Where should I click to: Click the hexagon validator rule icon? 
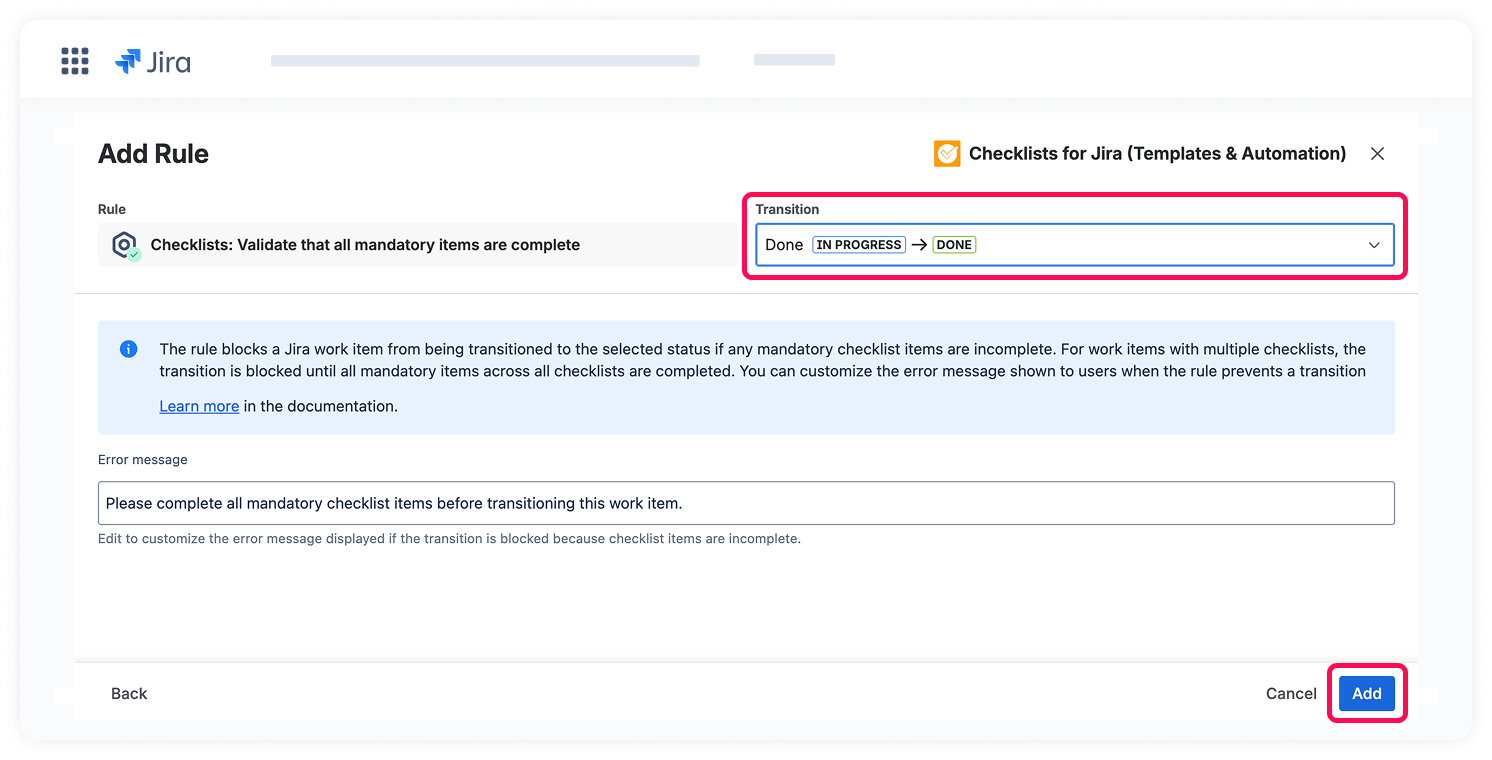[125, 245]
